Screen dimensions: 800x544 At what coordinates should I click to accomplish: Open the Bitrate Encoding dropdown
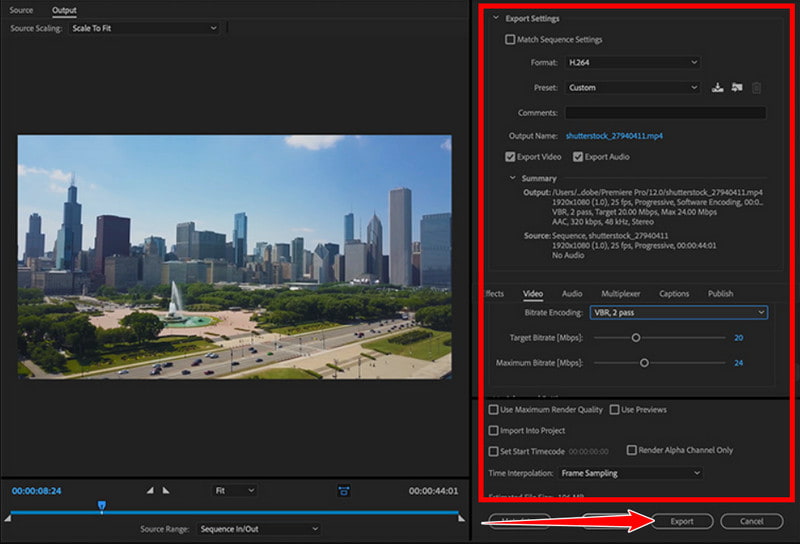point(679,312)
